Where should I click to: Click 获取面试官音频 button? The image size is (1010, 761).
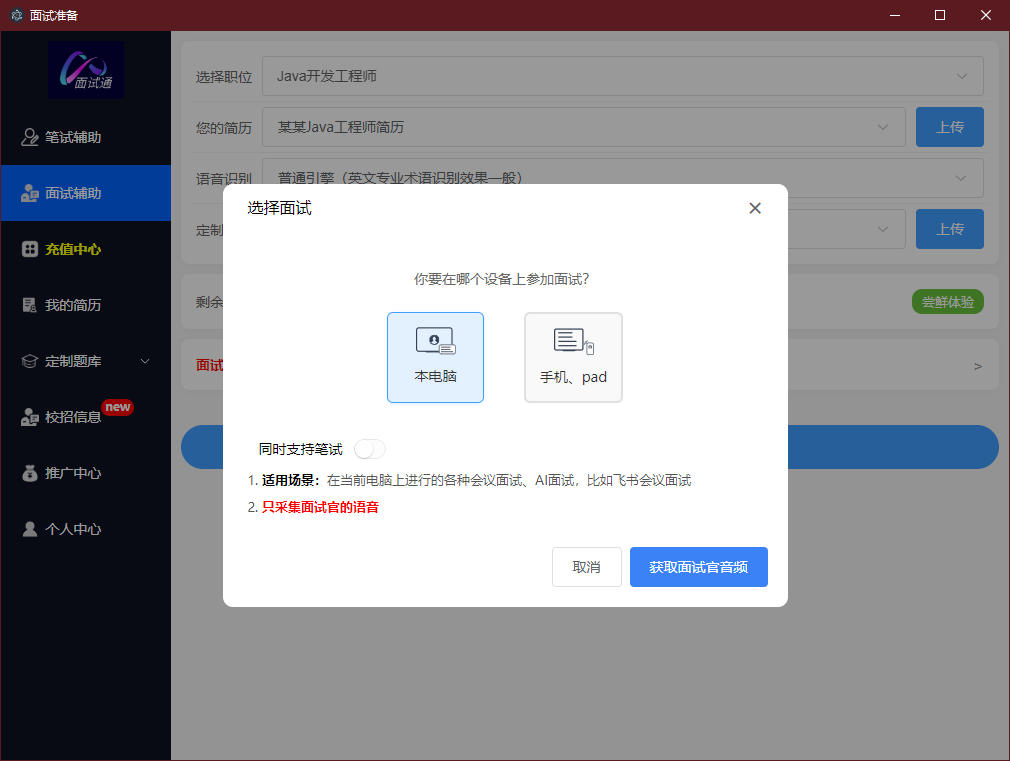point(699,567)
